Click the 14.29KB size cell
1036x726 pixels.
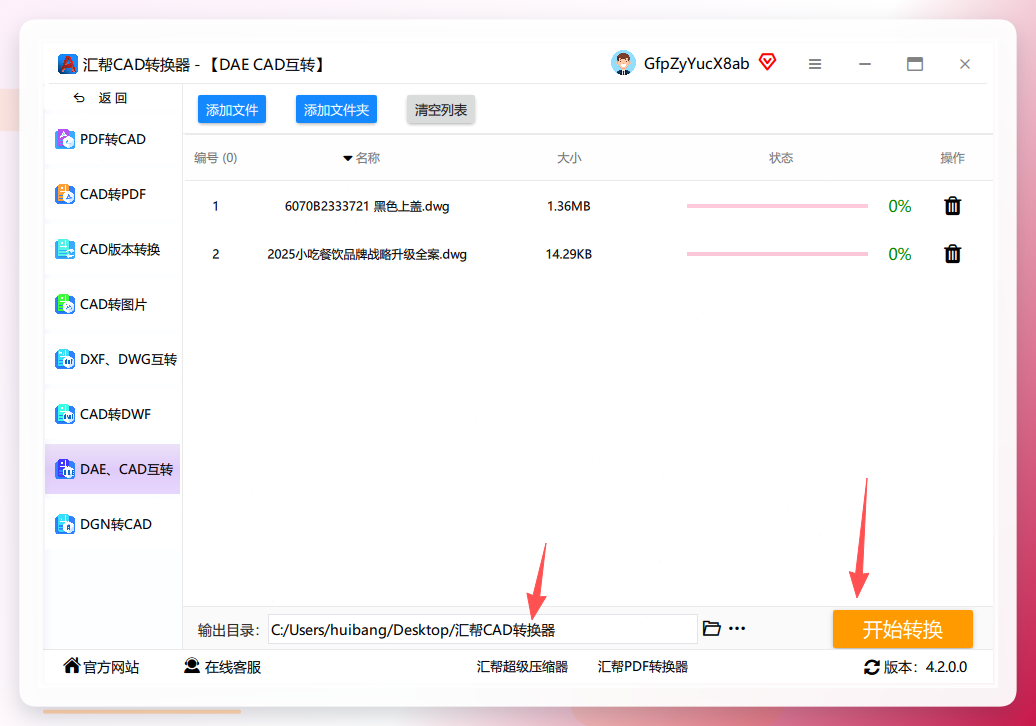pyautogui.click(x=568, y=254)
